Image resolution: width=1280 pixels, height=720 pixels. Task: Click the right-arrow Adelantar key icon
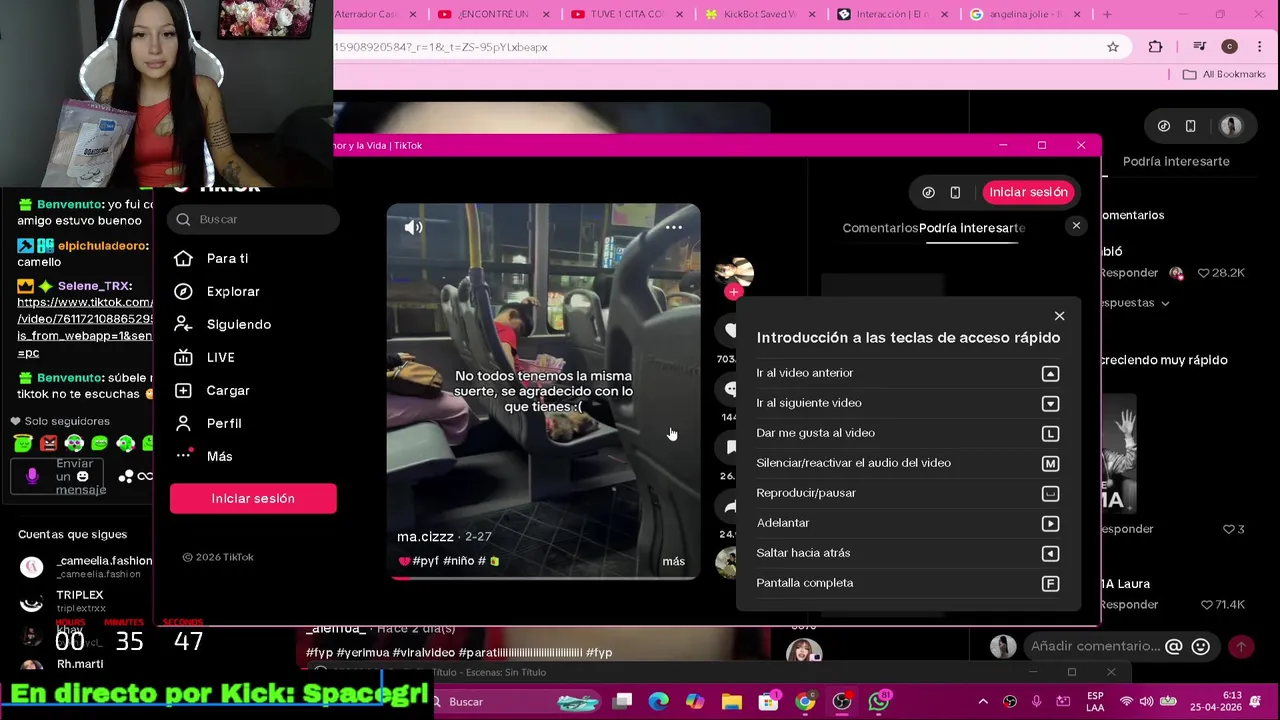pos(1050,523)
